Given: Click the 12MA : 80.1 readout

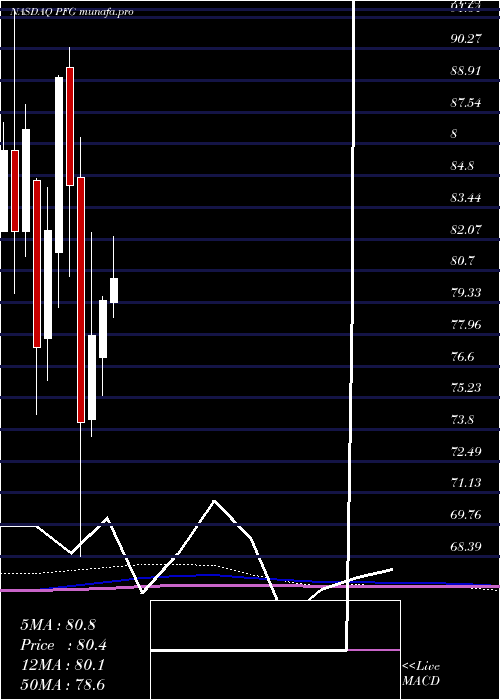Looking at the screenshot, I should click(62, 665).
